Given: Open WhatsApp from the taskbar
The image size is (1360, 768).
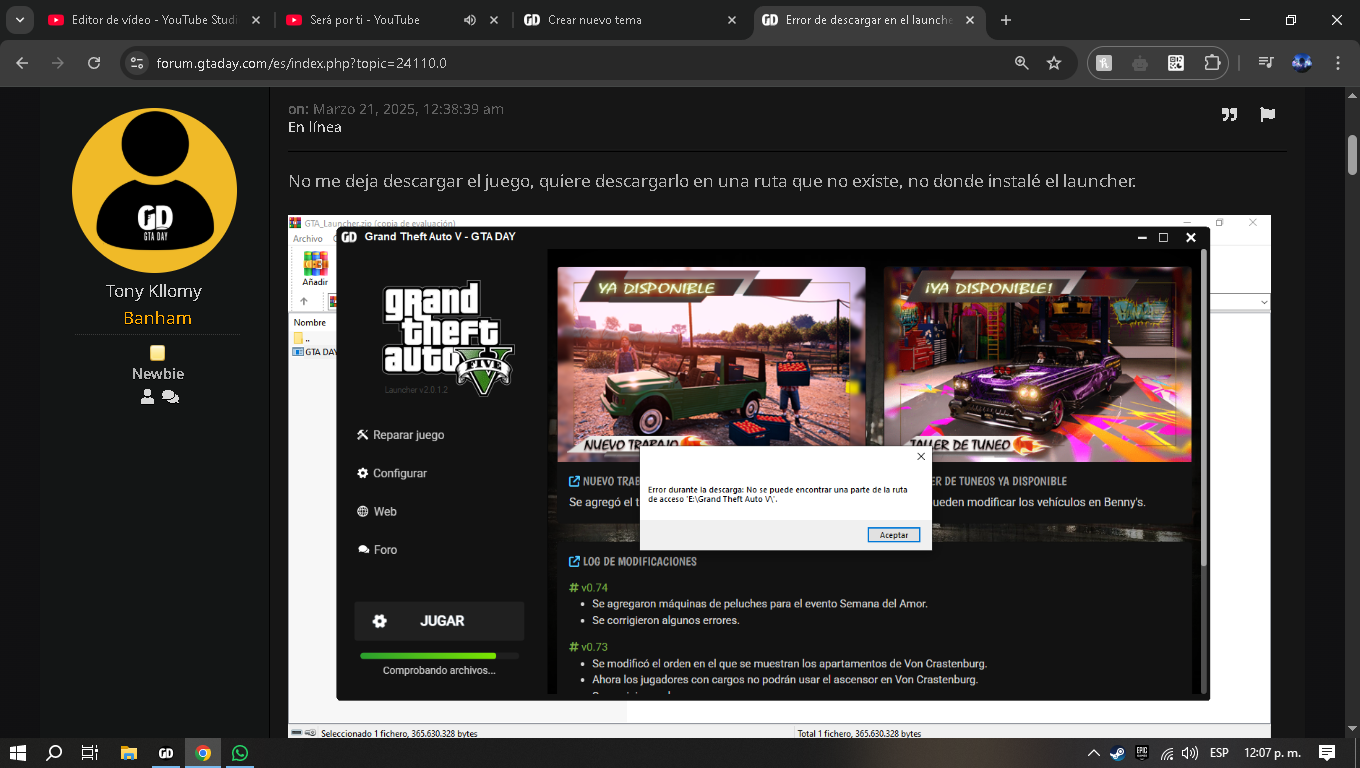Looking at the screenshot, I should point(239,753).
